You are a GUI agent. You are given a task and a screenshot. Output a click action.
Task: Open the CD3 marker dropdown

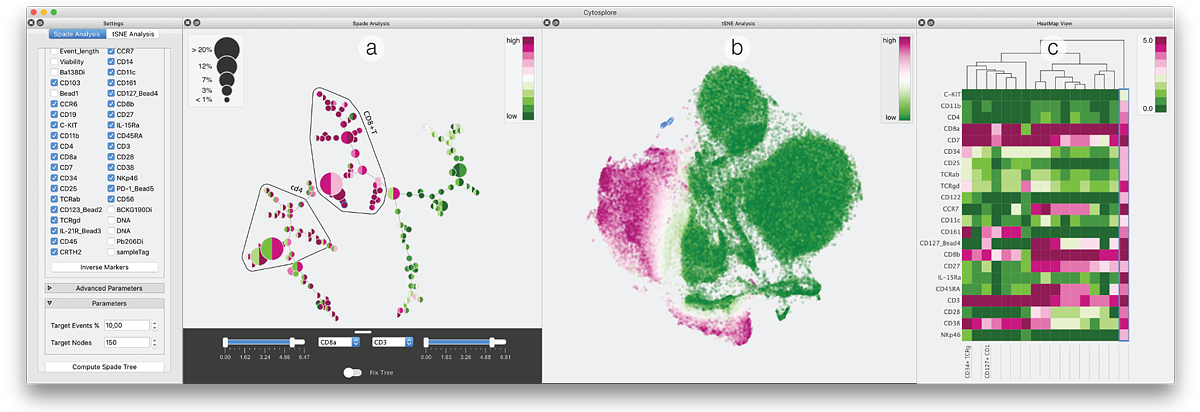click(x=392, y=342)
